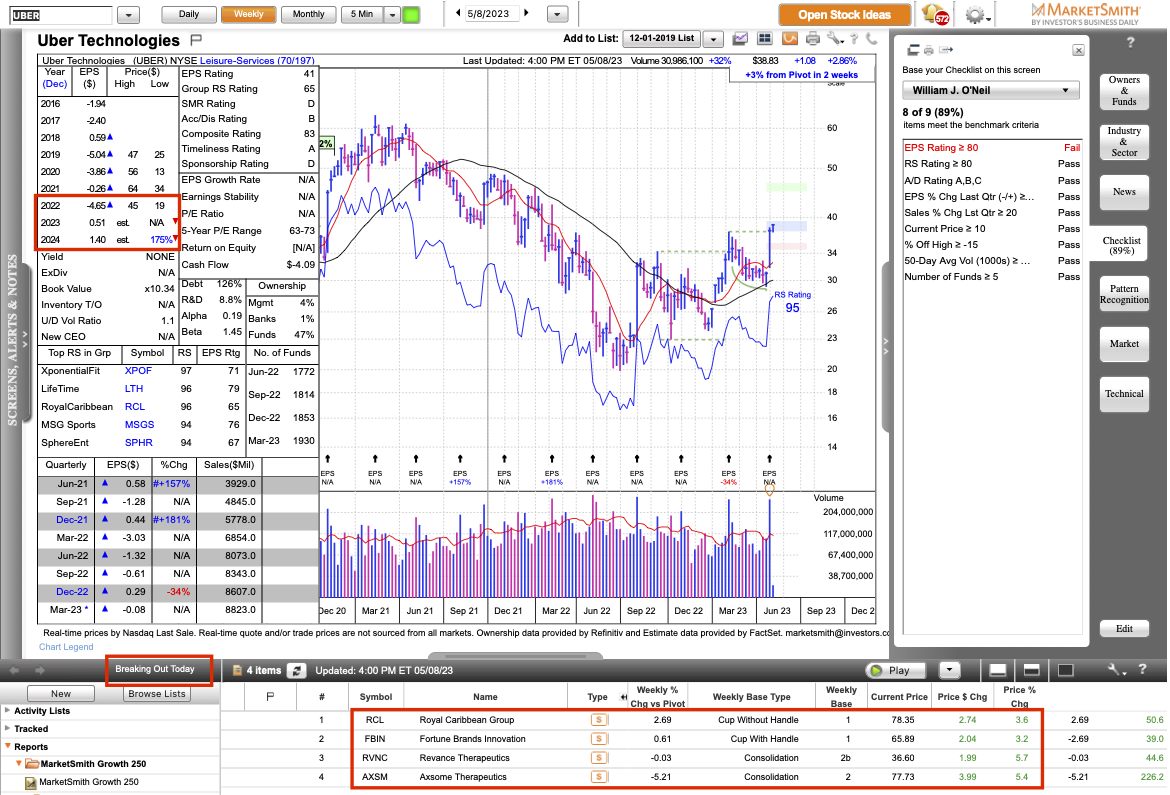
Task: Open the alerts bell with 572 badge
Action: point(935,14)
